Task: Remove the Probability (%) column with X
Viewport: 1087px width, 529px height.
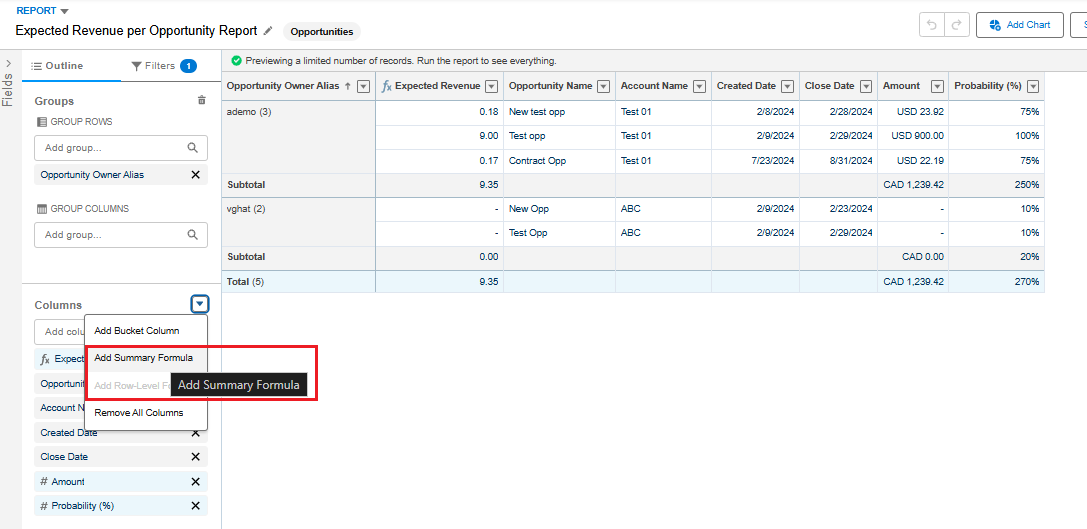Action: [195, 506]
